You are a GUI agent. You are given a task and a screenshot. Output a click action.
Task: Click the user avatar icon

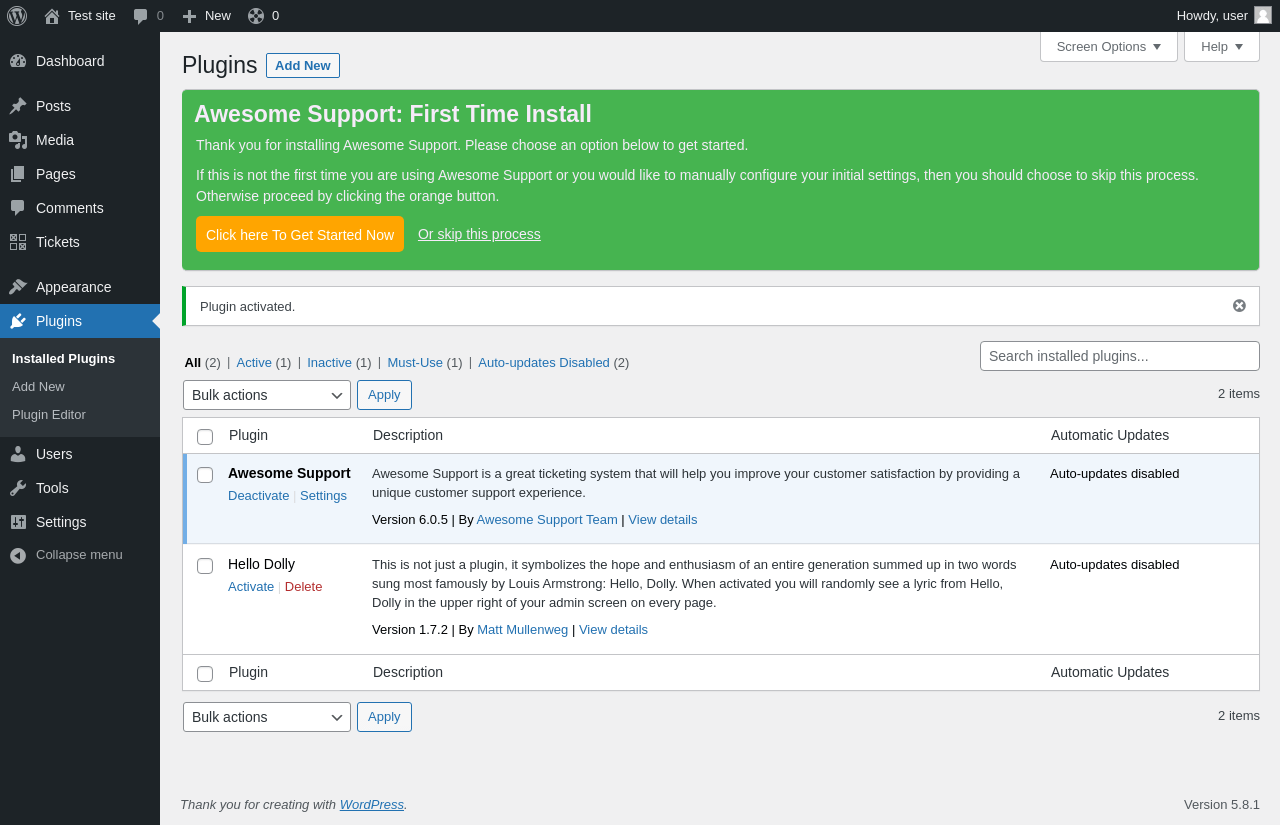pos(1263,15)
